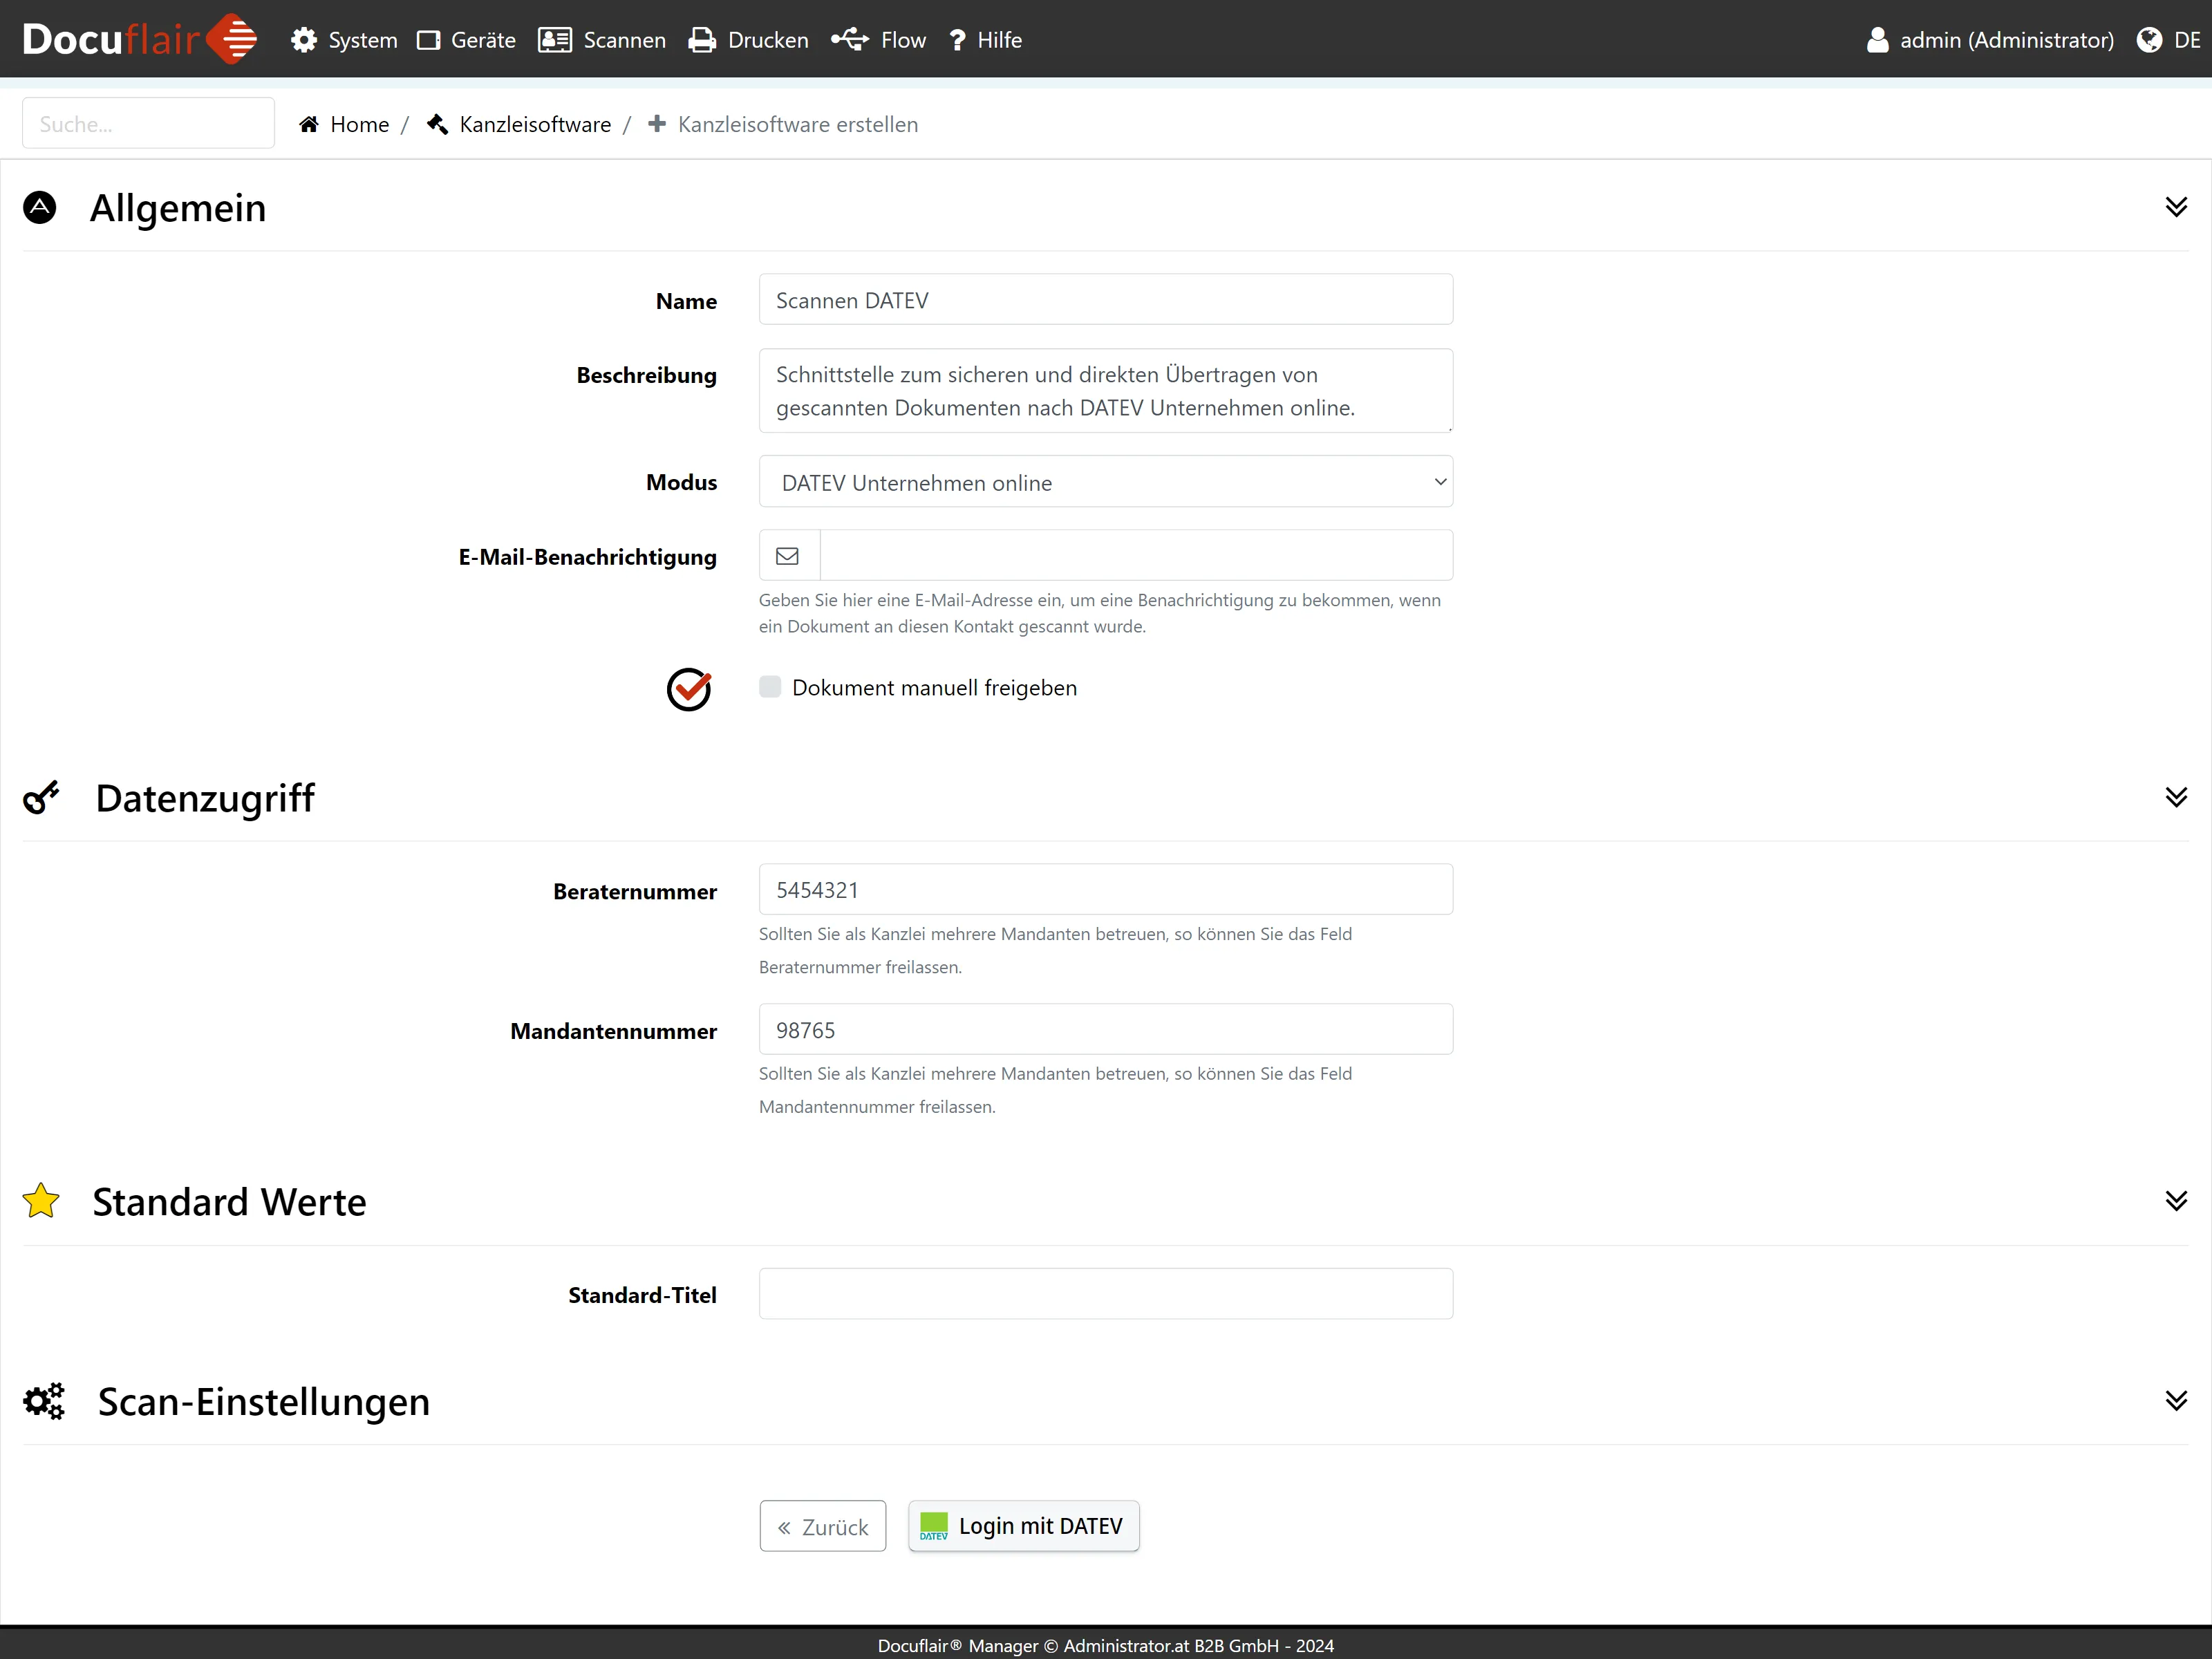This screenshot has width=2212, height=1659.
Task: Toggle the Scan-Einstellungen section chevron
Action: coord(2176,1401)
